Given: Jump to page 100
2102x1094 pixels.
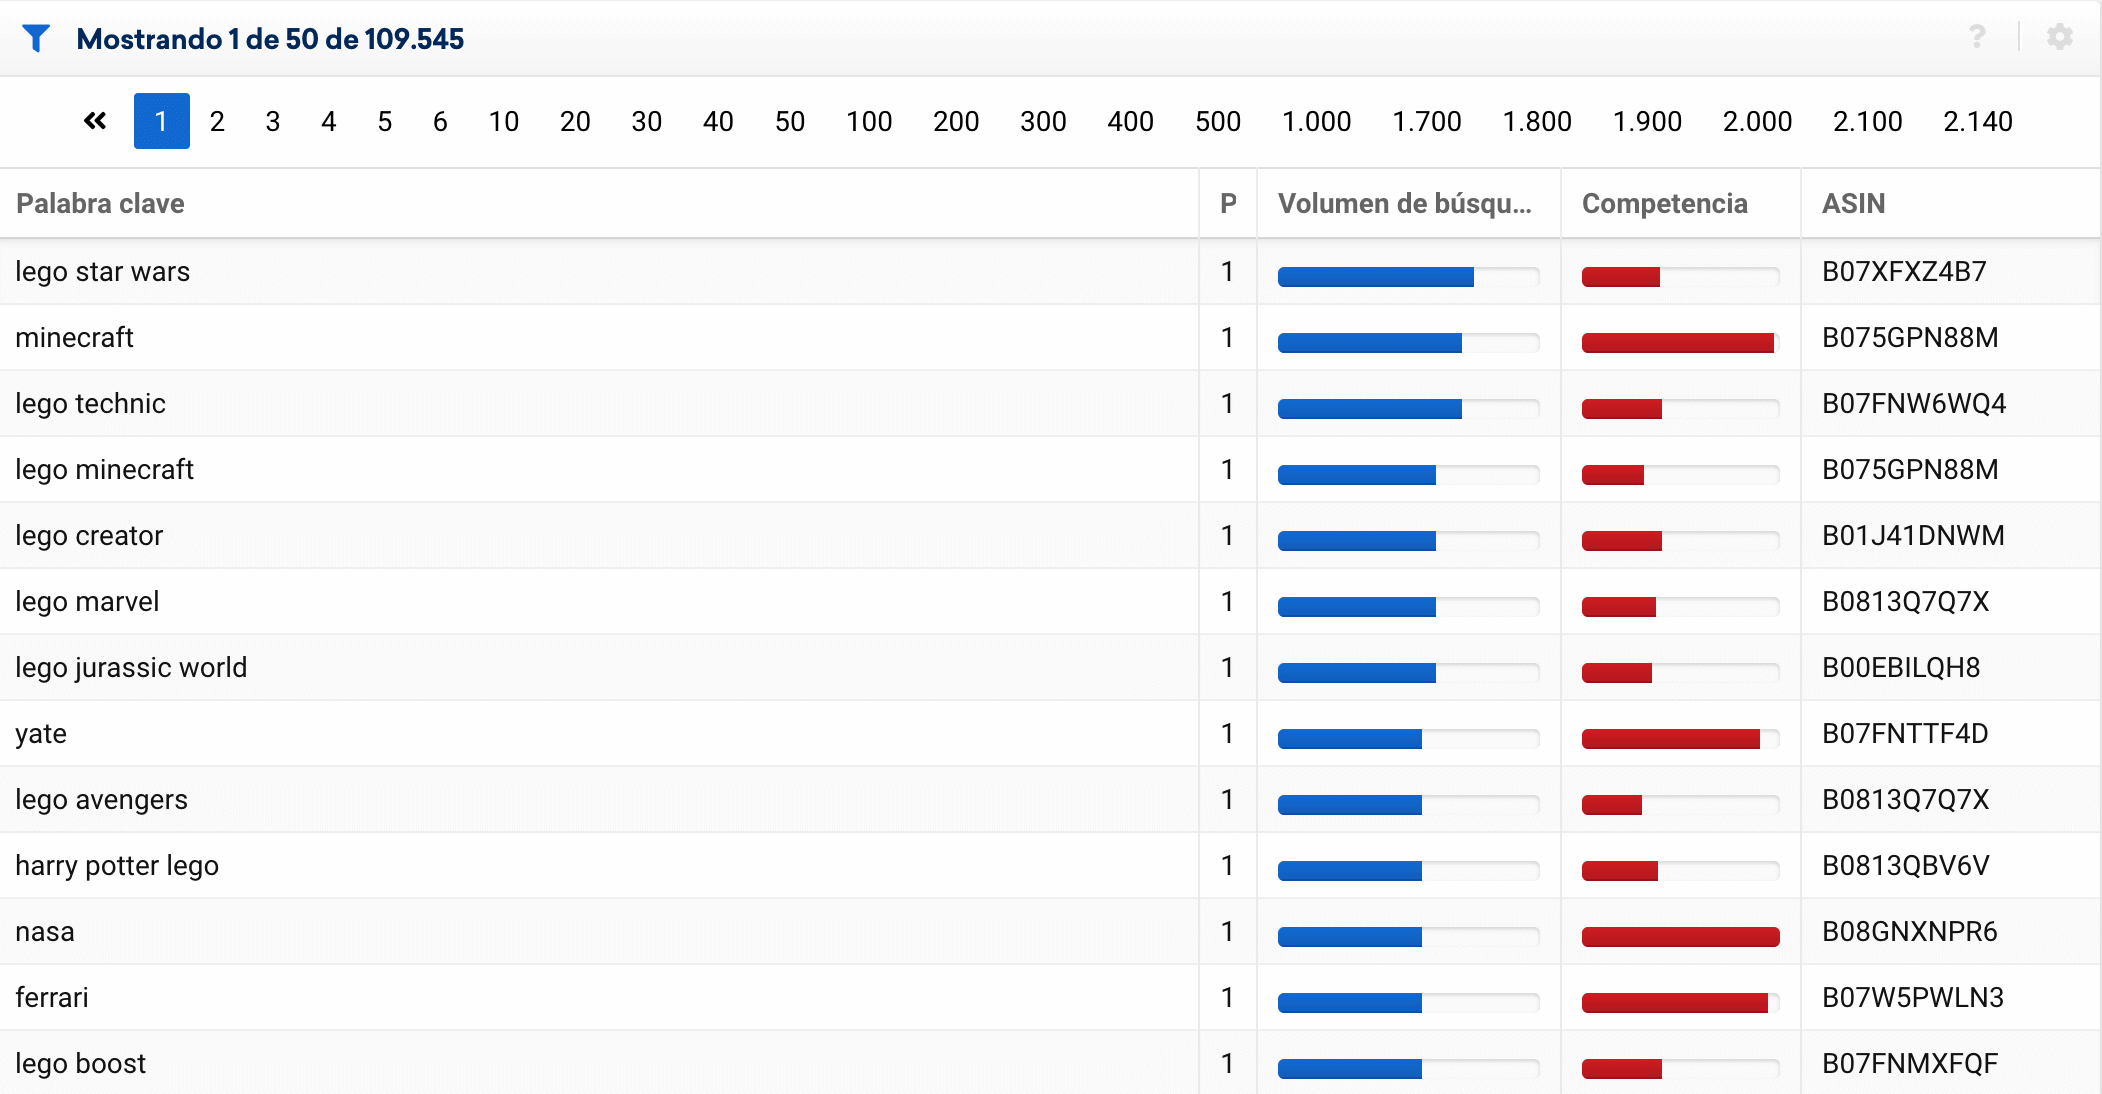Looking at the screenshot, I should pos(868,121).
